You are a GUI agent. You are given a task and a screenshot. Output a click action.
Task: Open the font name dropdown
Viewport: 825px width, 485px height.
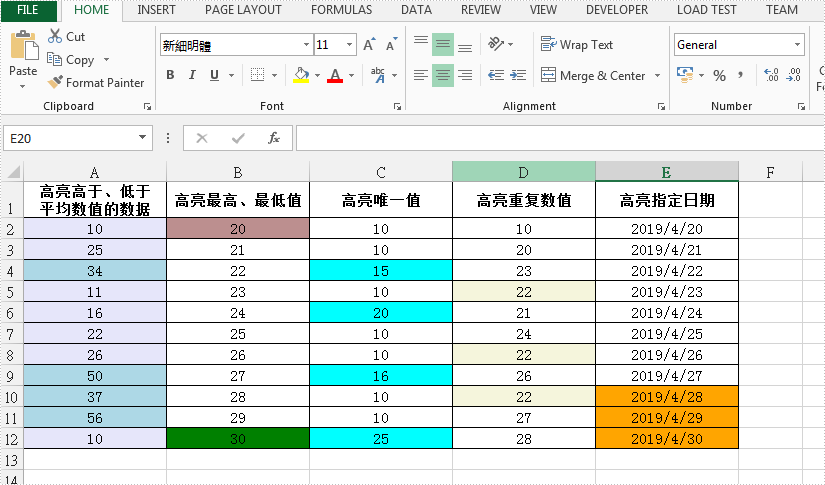[x=306, y=45]
